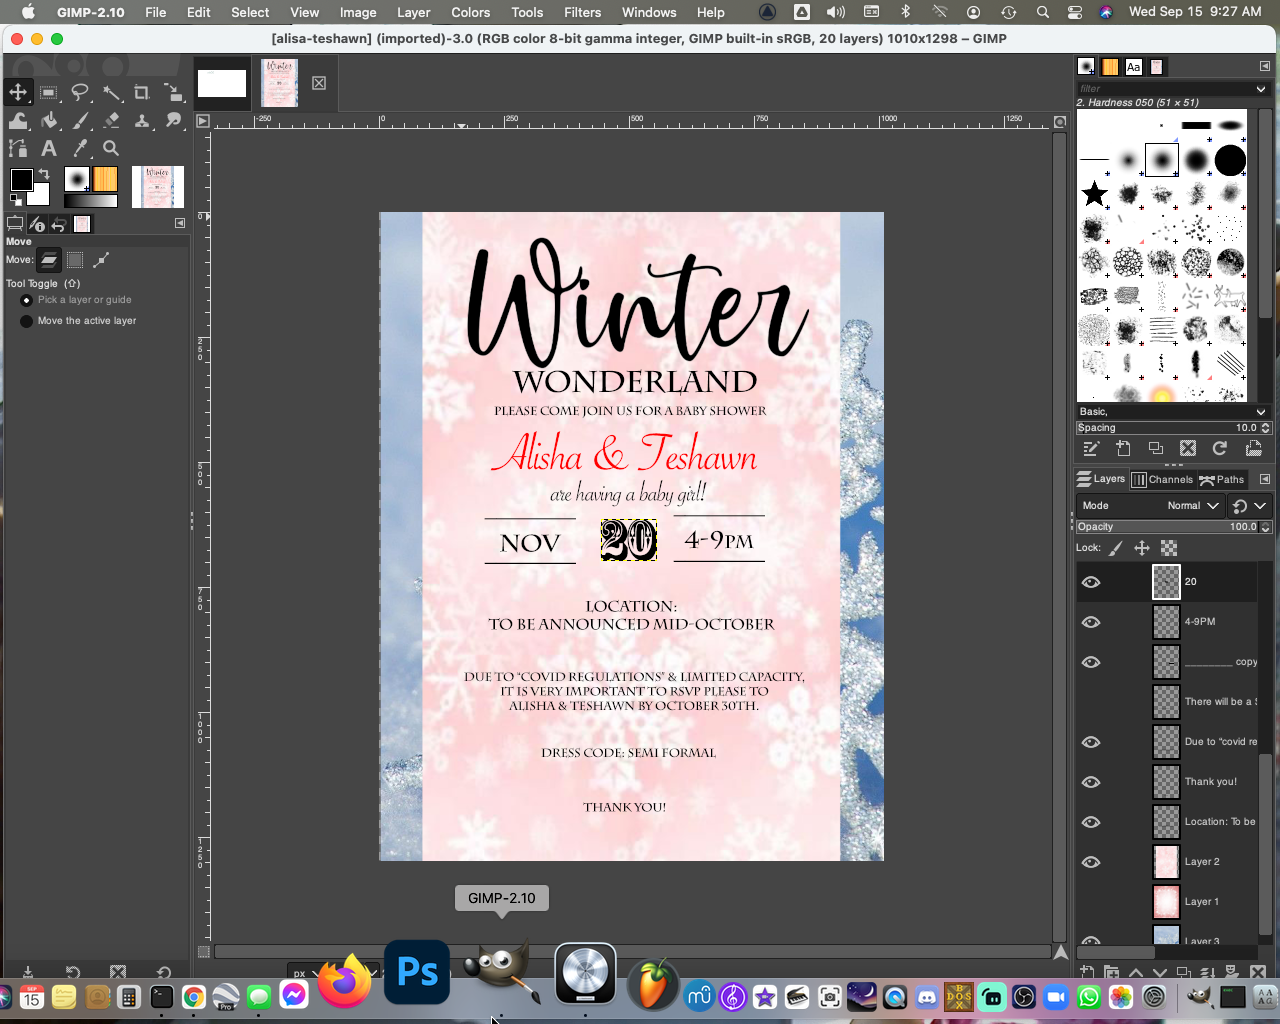Select the Color Picker eyedropper tool
The height and width of the screenshot is (1024, 1280).
tap(80, 148)
